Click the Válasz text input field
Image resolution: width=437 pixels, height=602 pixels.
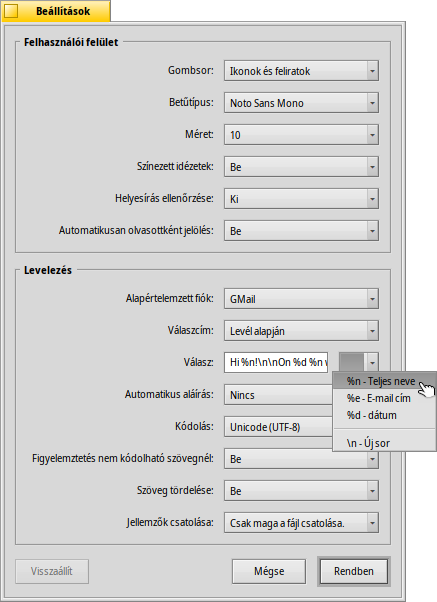coord(276,362)
